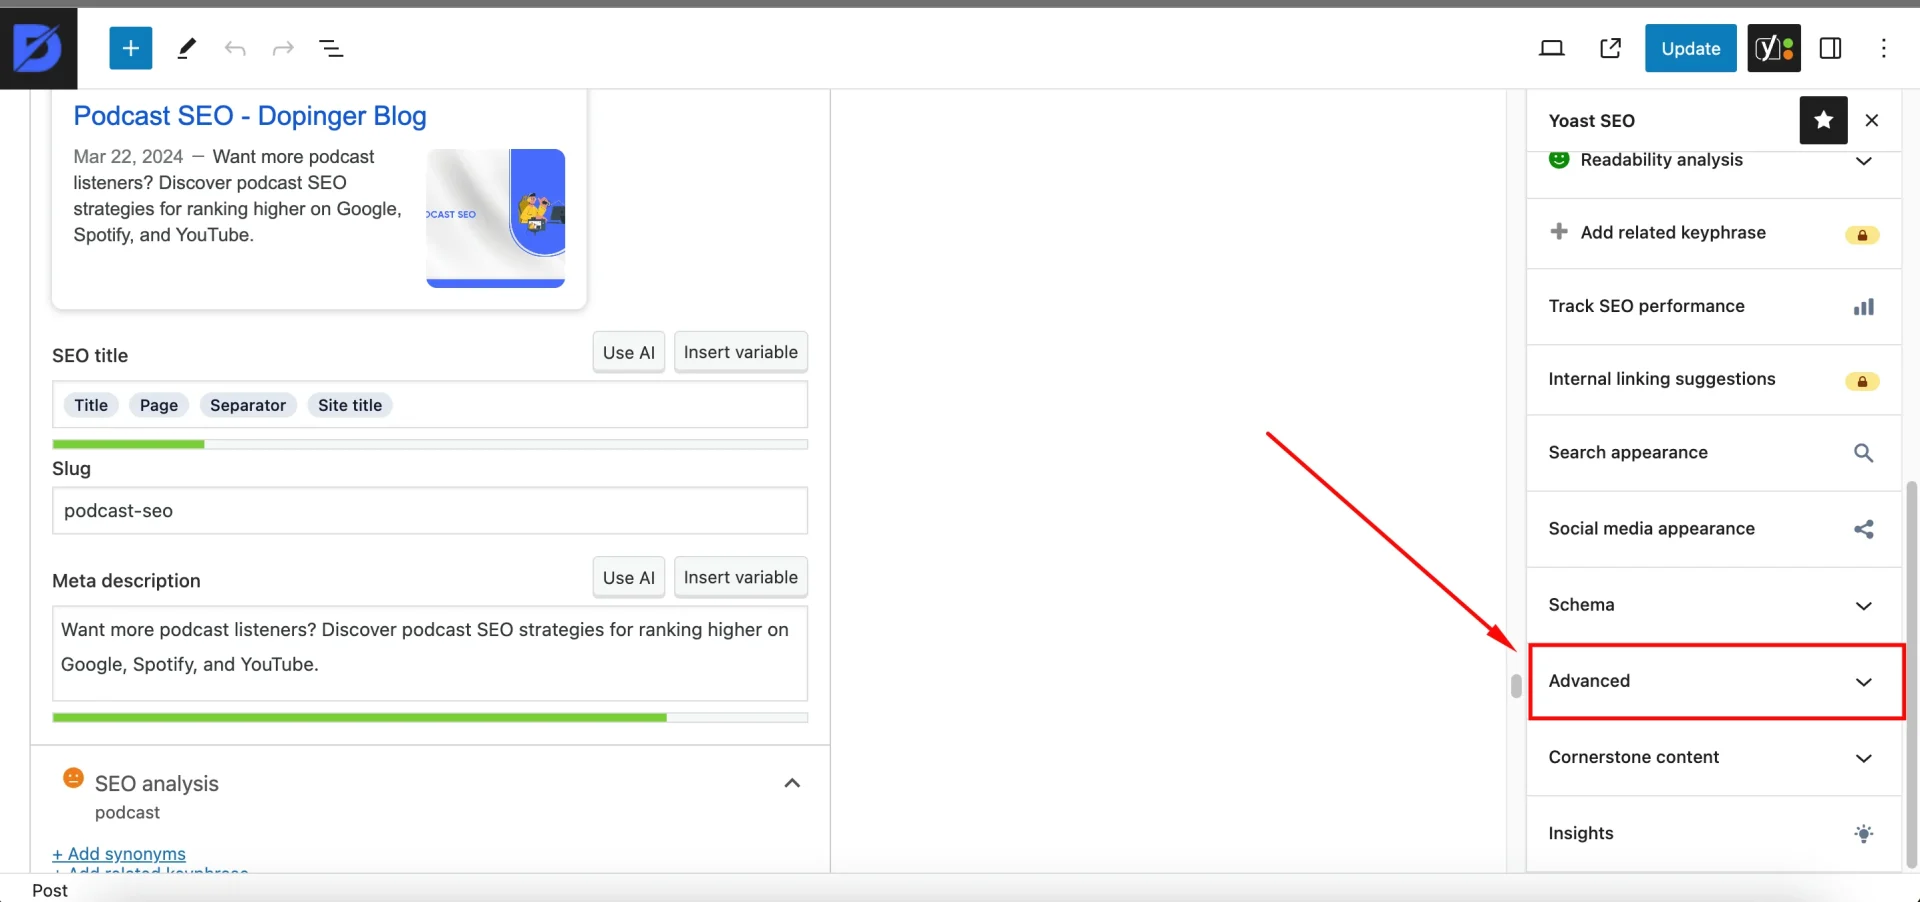Collapse the SEO analysis section chevron

tap(792, 783)
